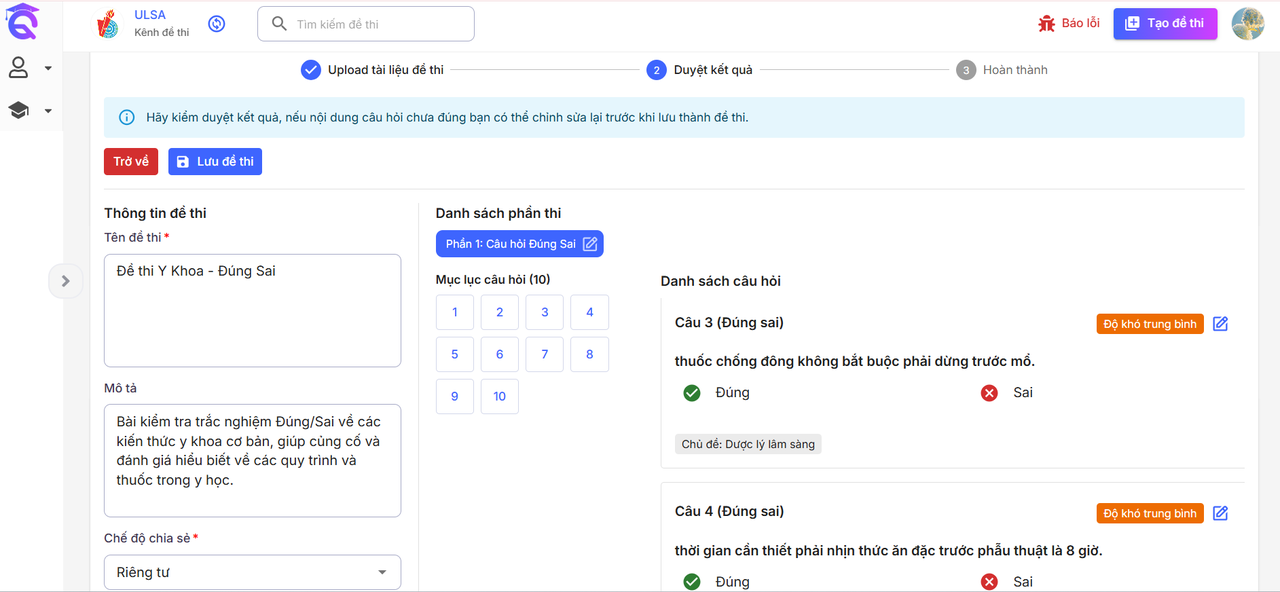The image size is (1280, 592).
Task: Click the info icon in the blue notice
Action: 127,117
